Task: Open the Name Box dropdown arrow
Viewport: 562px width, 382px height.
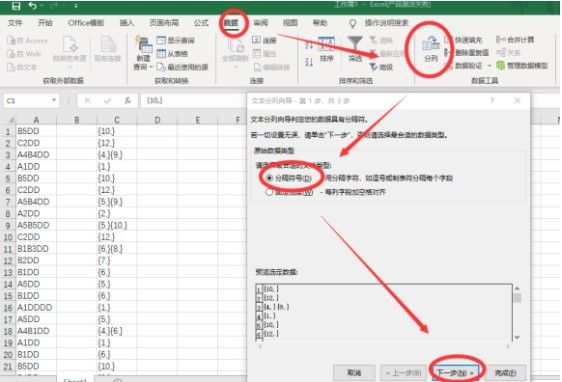Action: [x=54, y=100]
